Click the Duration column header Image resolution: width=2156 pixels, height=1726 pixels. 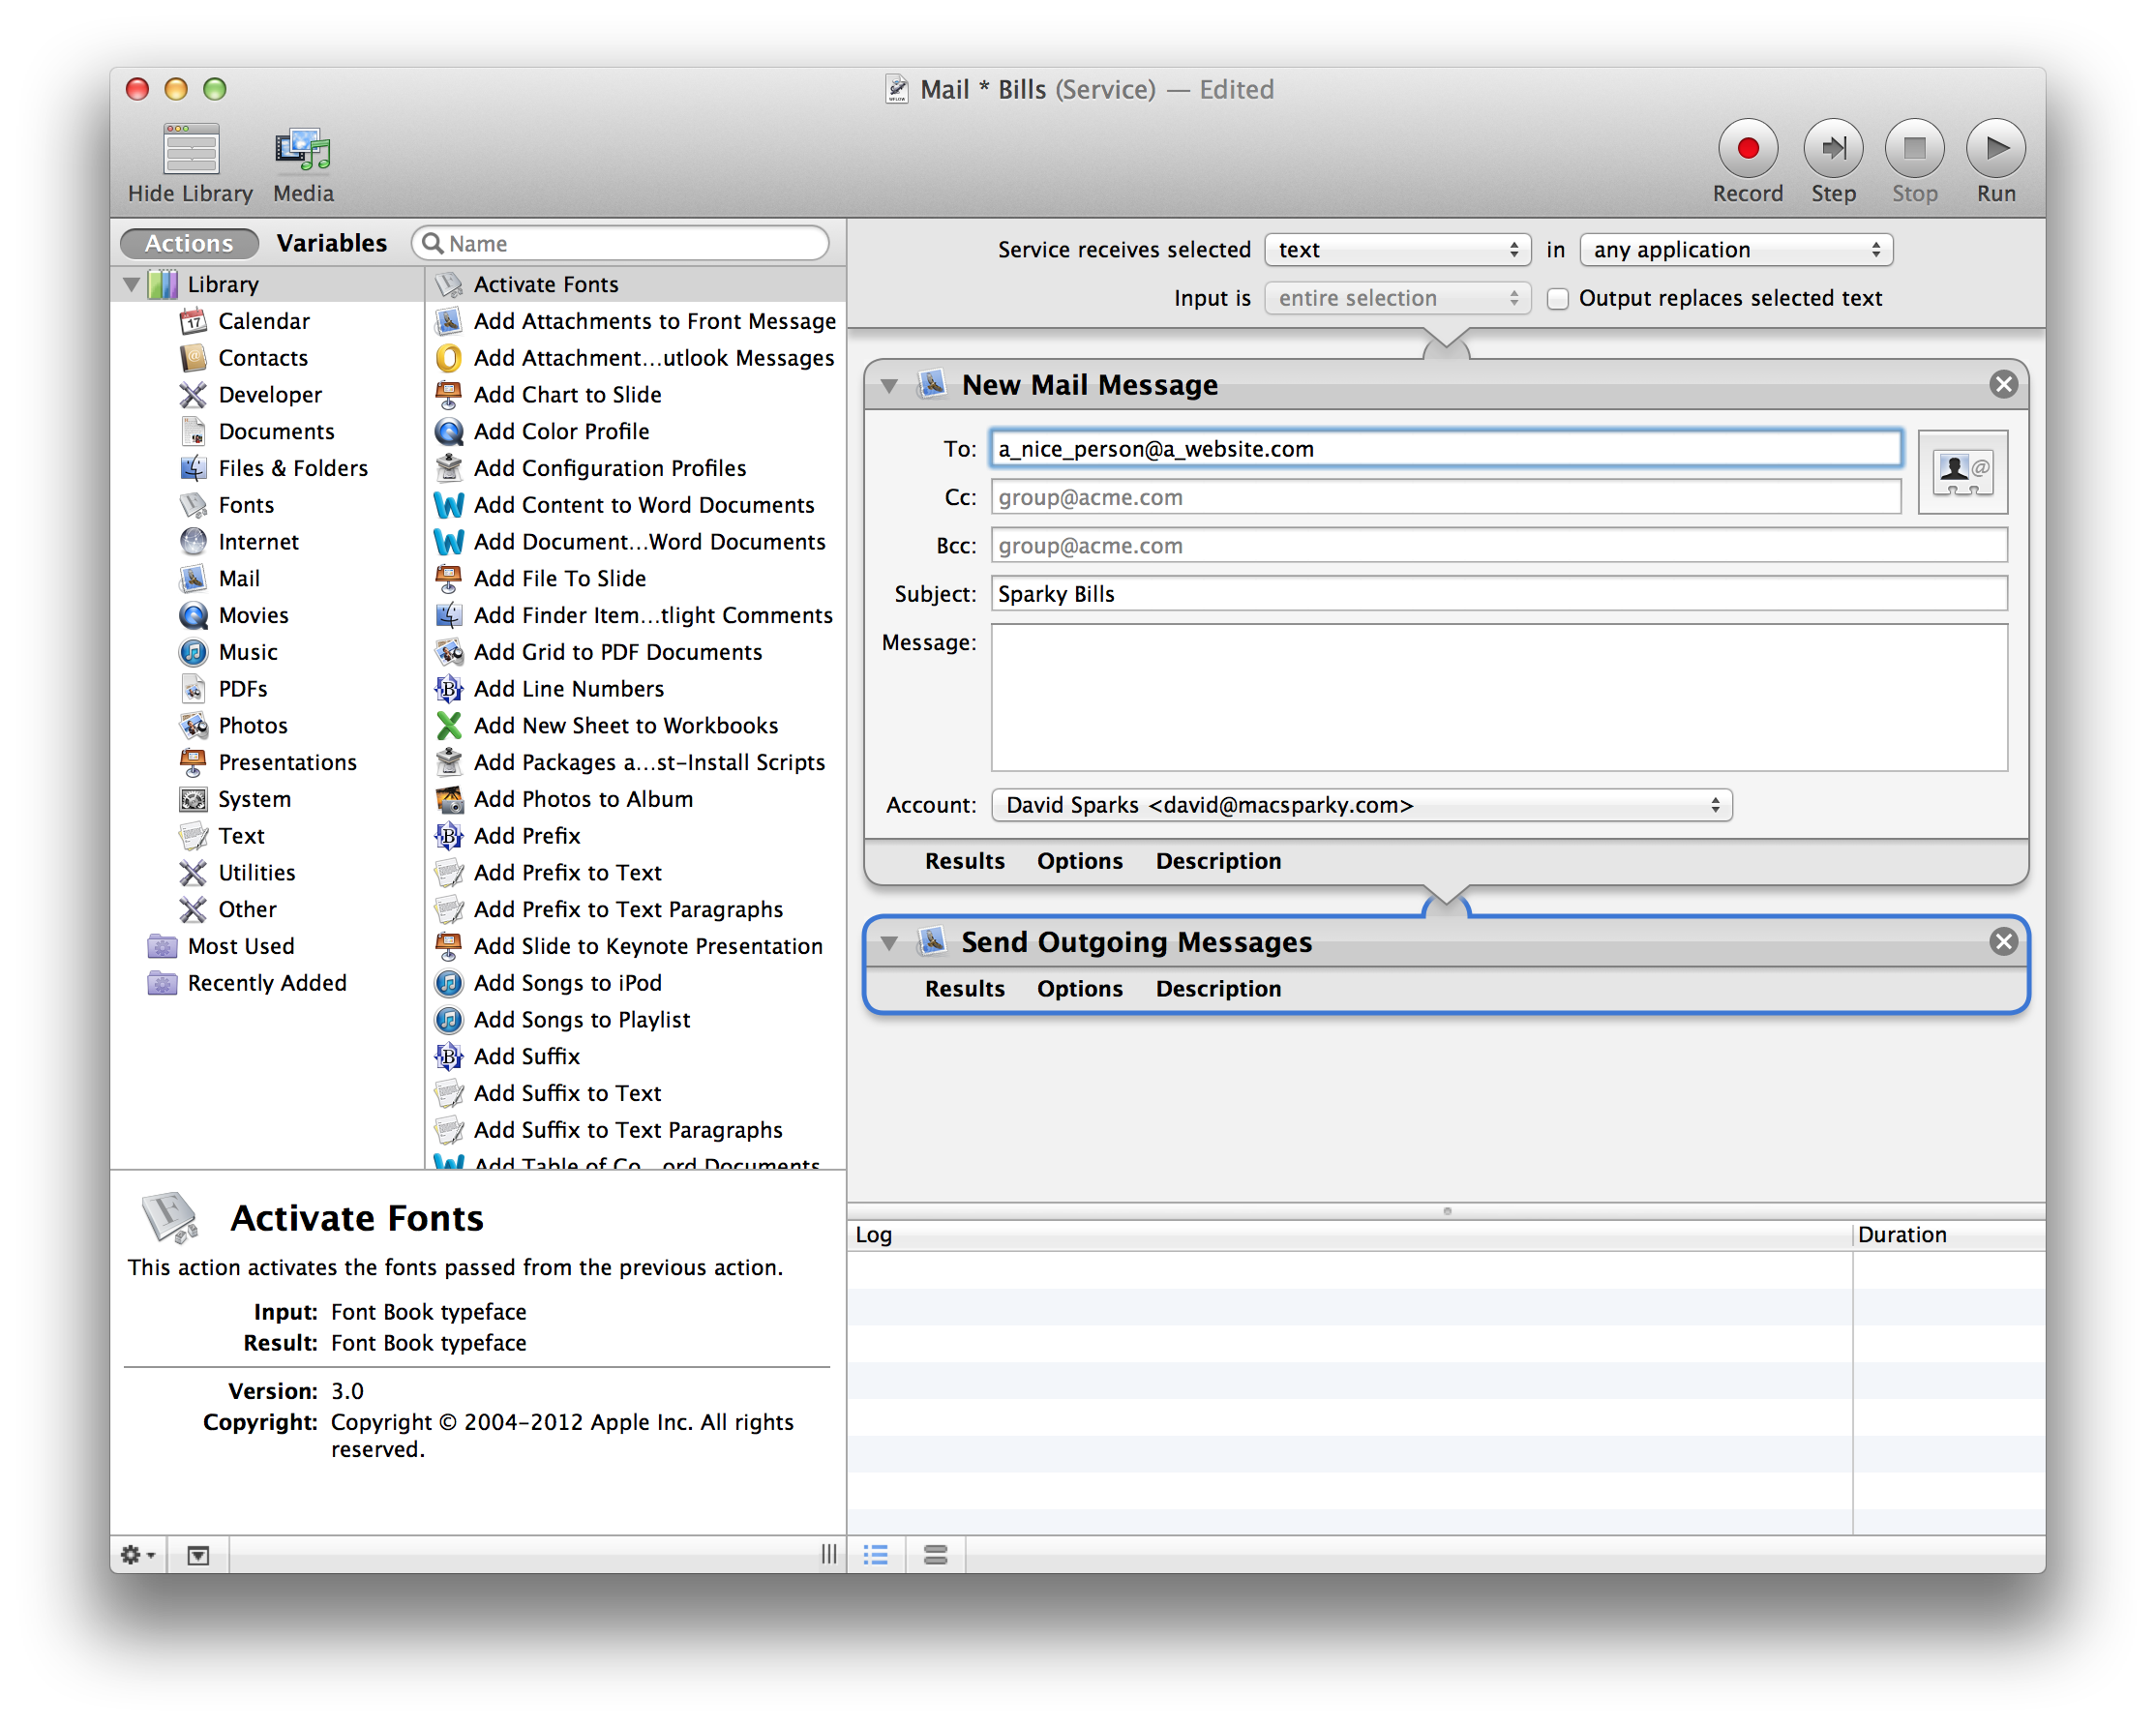coord(1948,1234)
